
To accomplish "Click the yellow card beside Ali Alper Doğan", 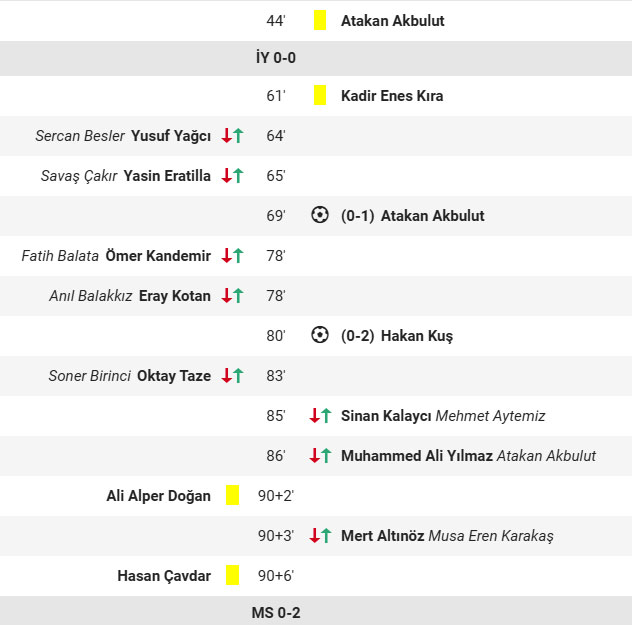I will coord(232,495).
